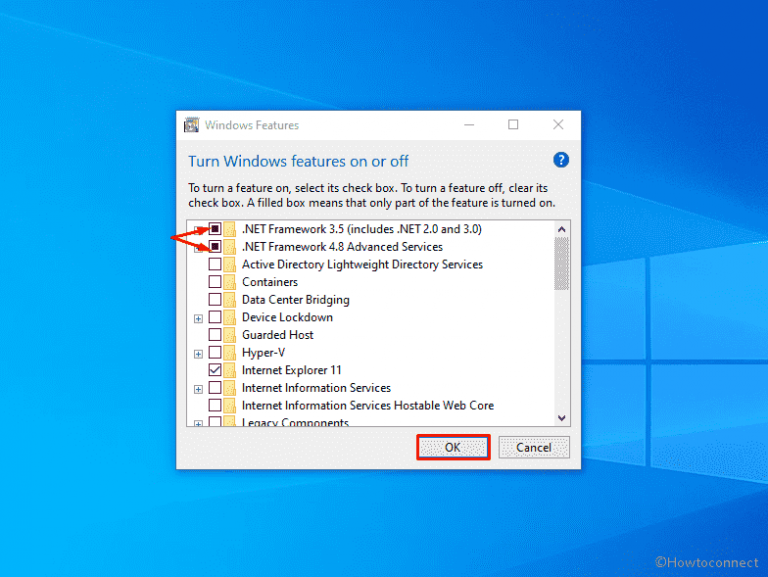Enable Active Directory Lightweight Directory Services checkbox

215,264
